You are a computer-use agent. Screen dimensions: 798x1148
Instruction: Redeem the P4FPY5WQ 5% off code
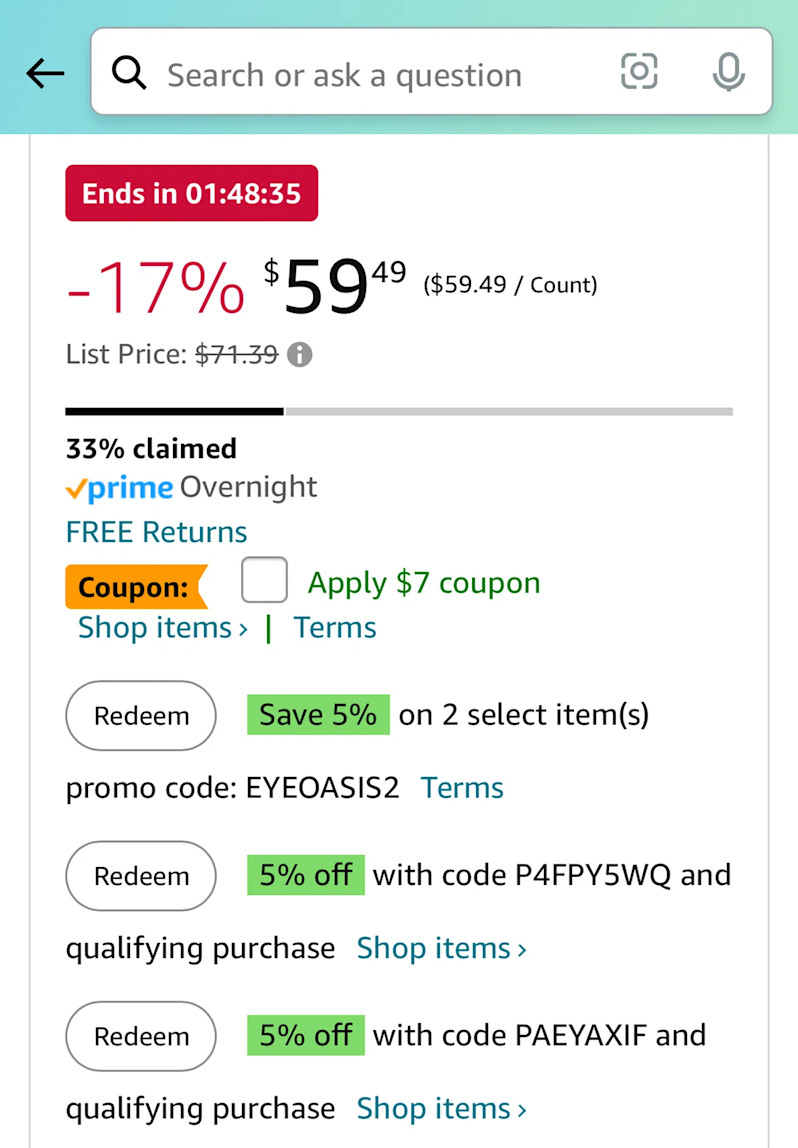point(141,876)
